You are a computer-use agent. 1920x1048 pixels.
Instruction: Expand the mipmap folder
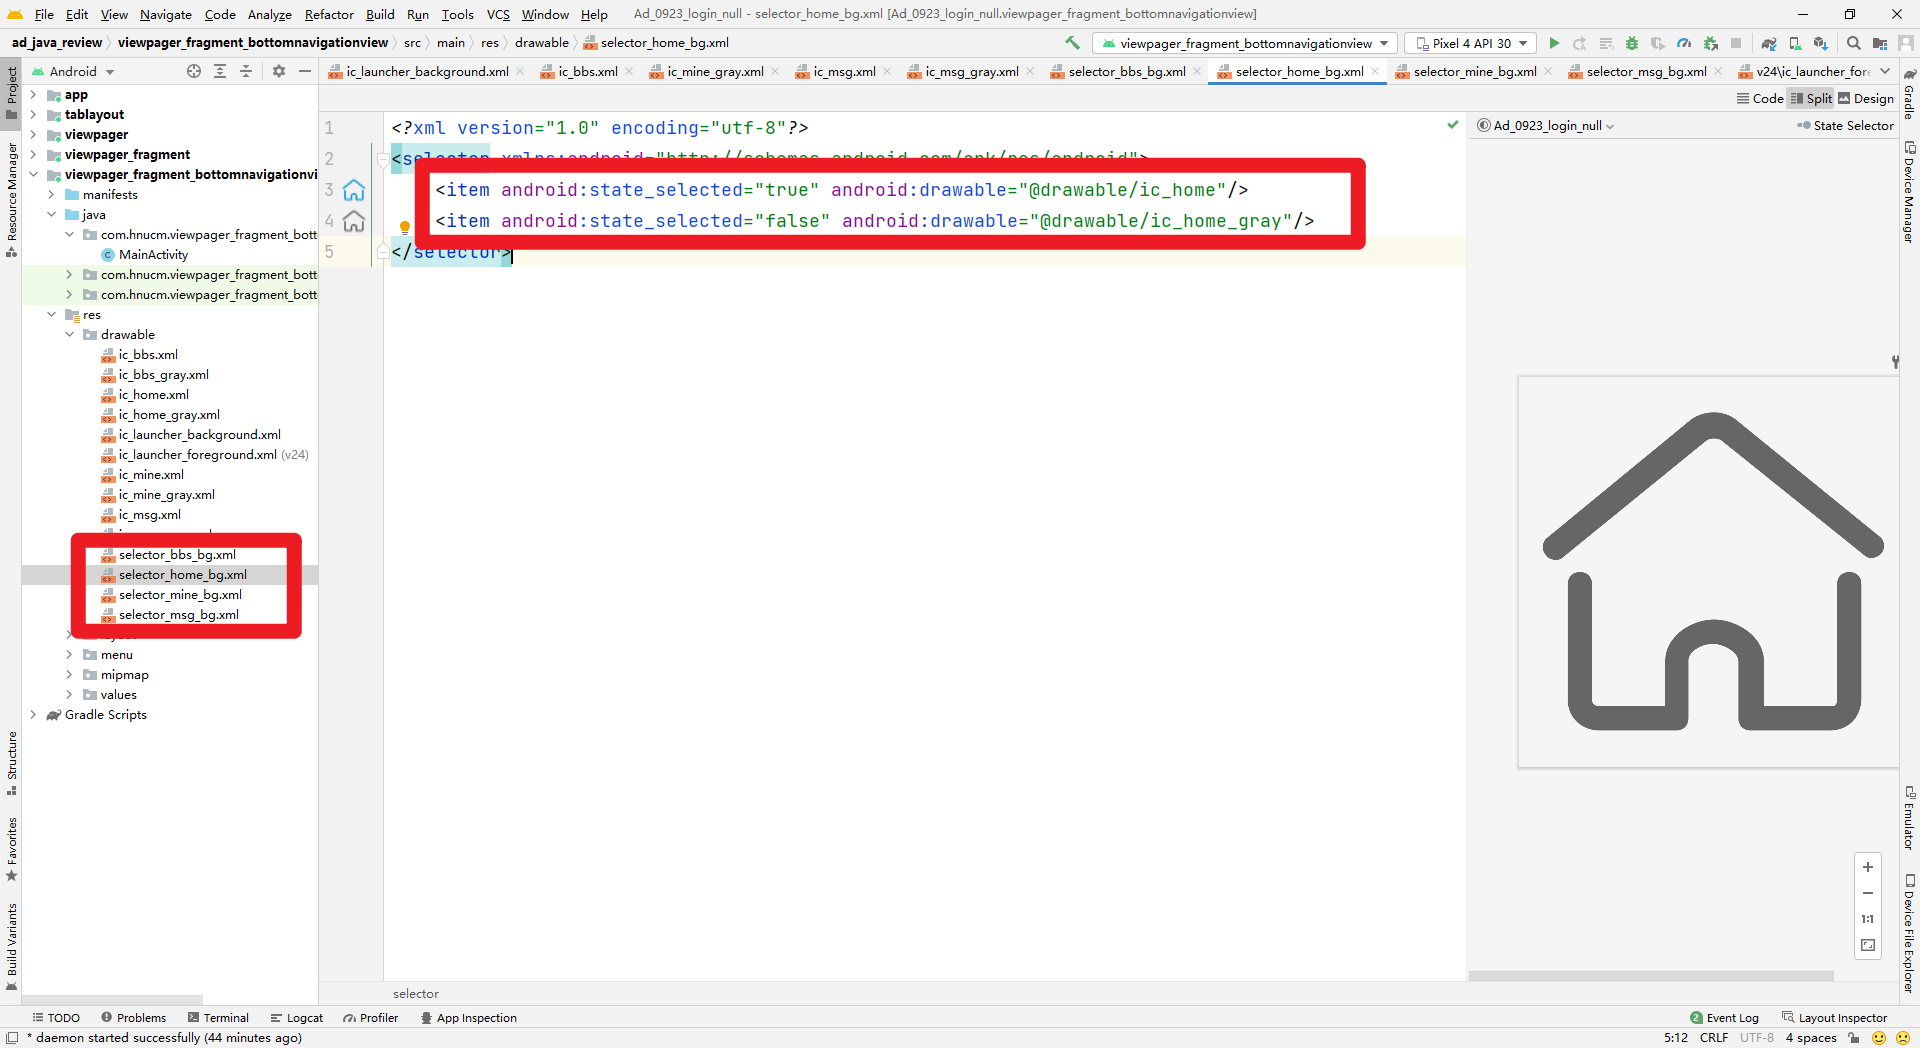69,675
